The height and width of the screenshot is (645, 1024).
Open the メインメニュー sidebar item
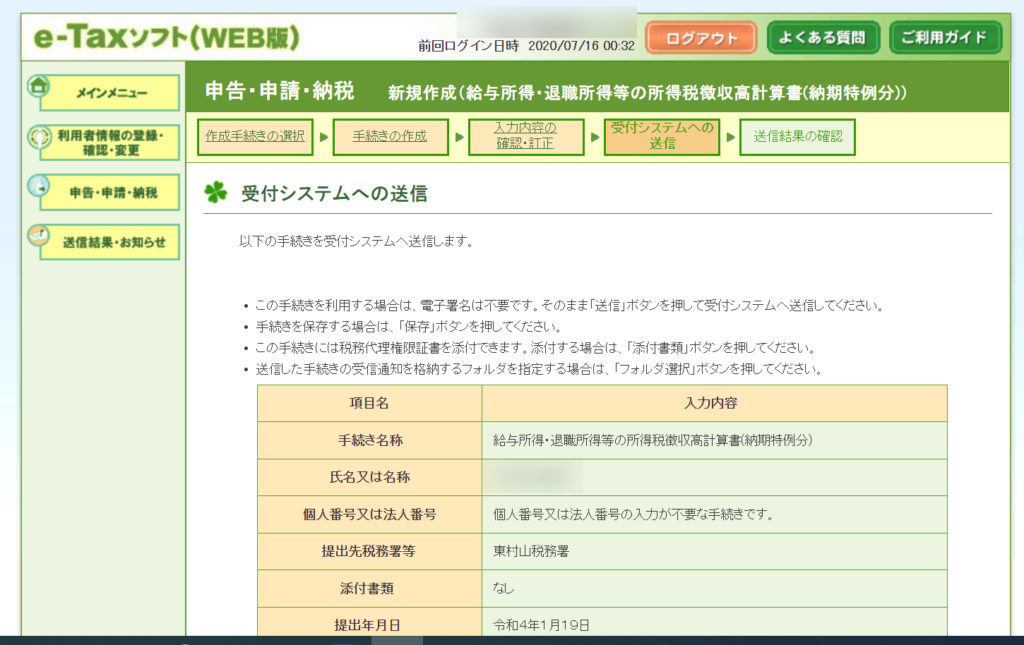point(112,93)
